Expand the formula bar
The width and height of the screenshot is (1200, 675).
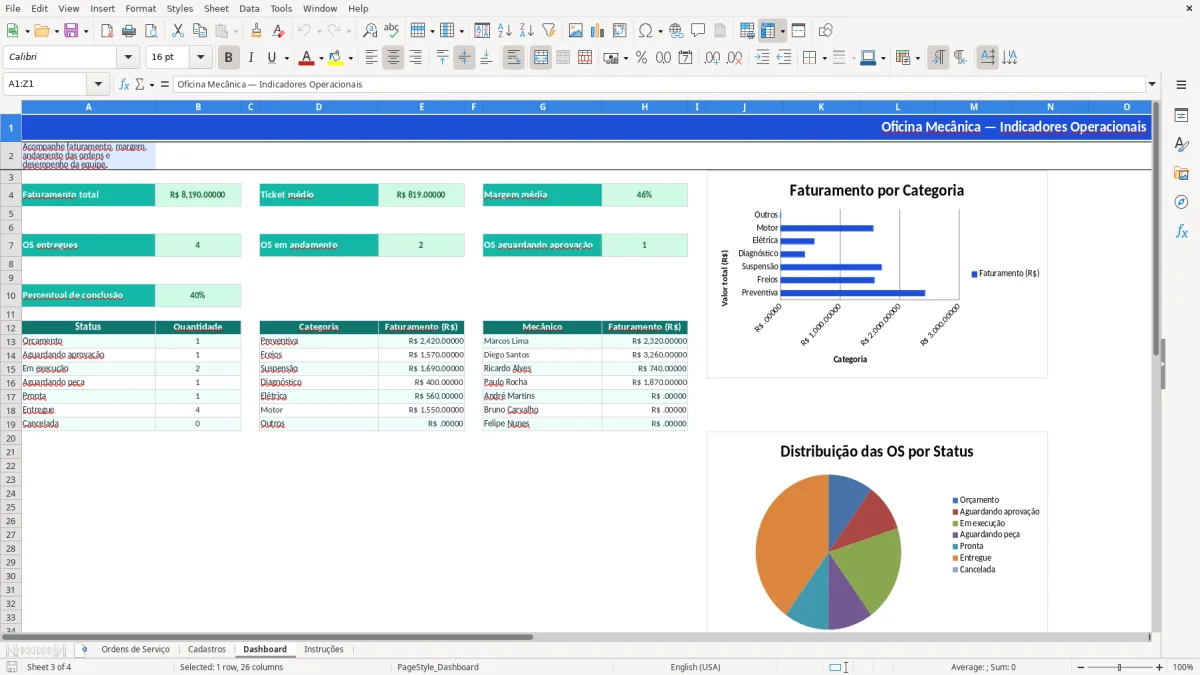pyautogui.click(x=1152, y=84)
